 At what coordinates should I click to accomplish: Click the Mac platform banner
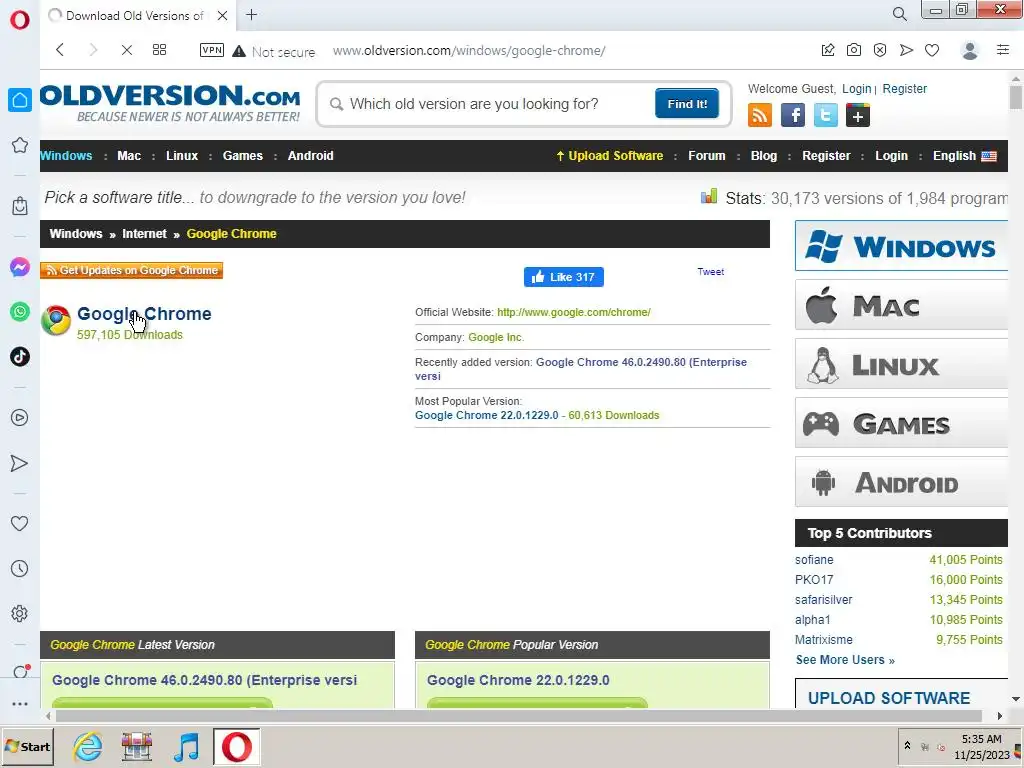click(901, 305)
